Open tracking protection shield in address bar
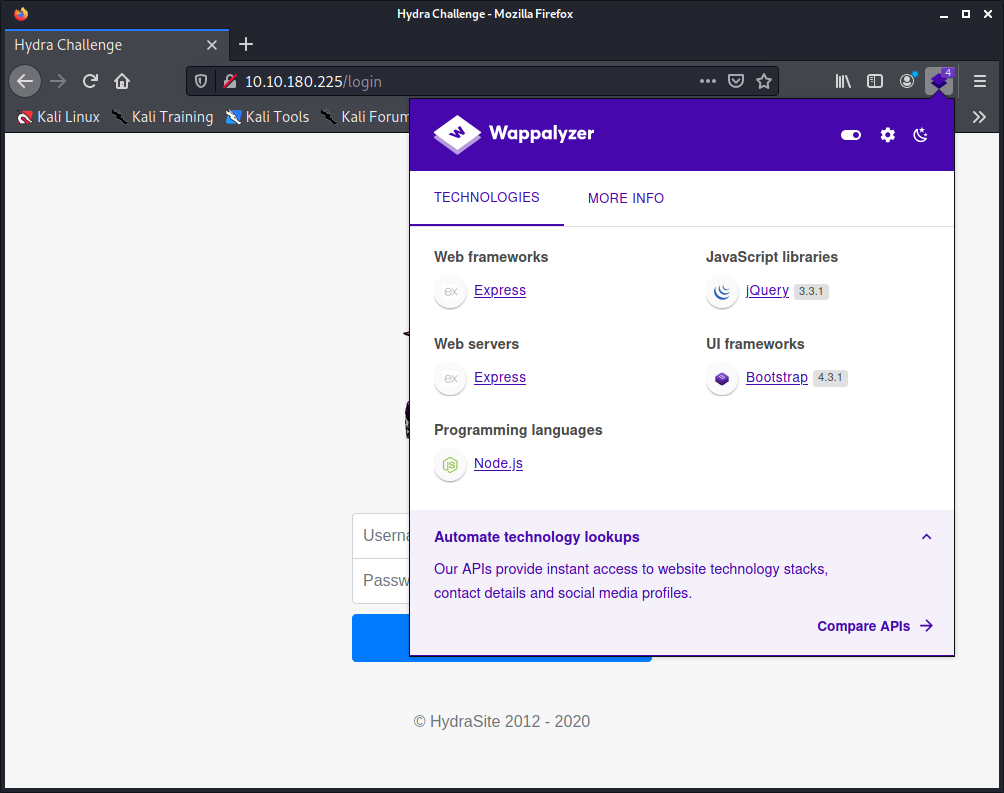Viewport: 1004px width, 793px height. [x=201, y=81]
